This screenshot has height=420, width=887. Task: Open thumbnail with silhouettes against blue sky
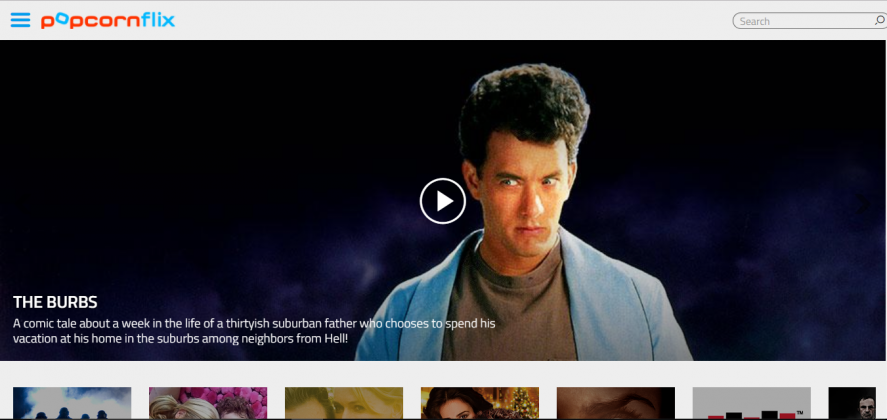(72, 403)
